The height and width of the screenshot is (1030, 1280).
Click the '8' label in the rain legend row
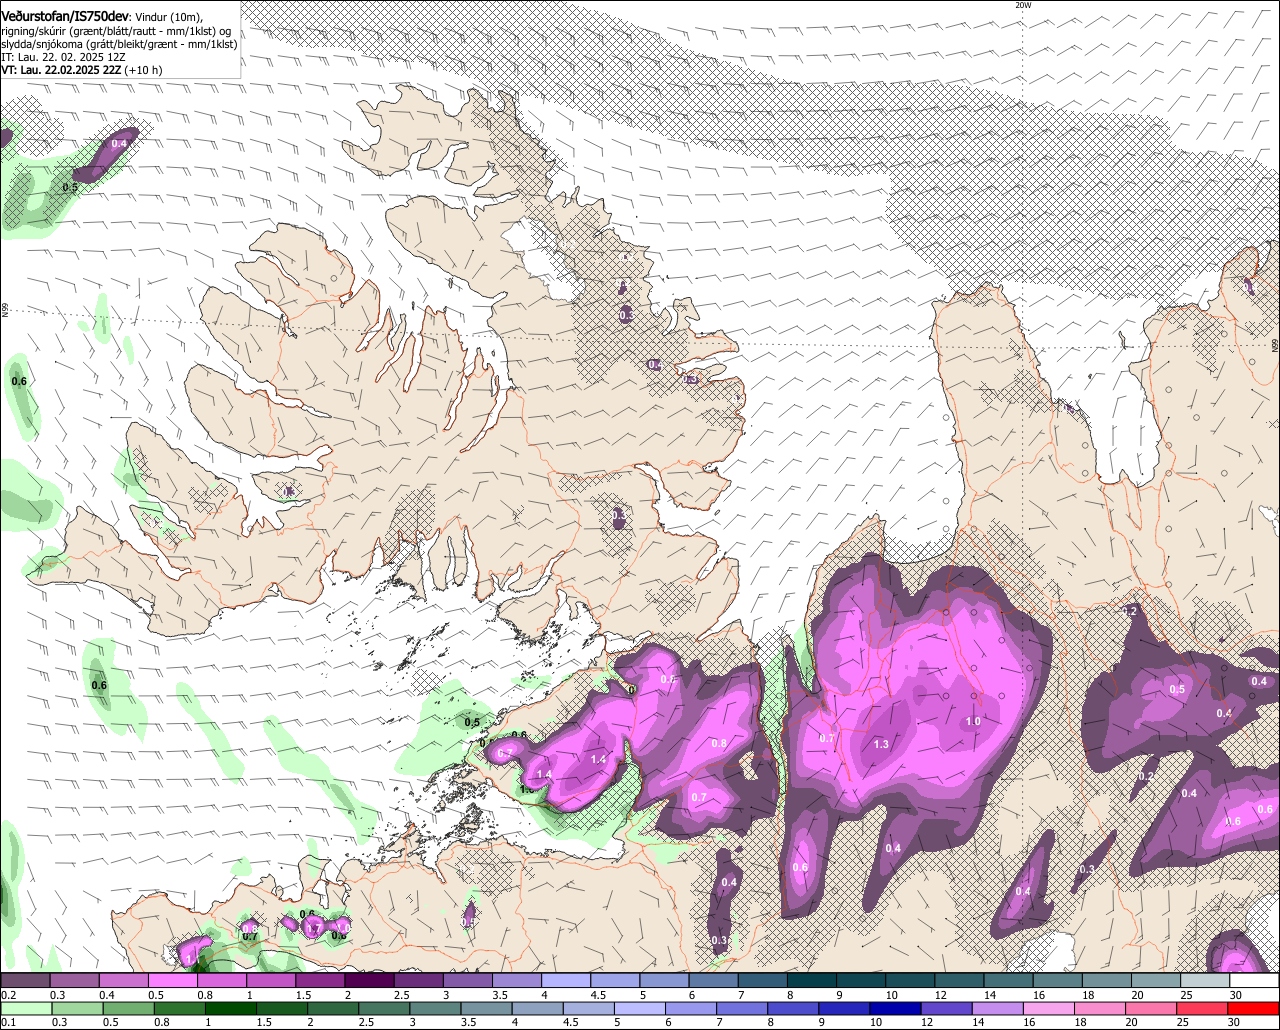(770, 1023)
